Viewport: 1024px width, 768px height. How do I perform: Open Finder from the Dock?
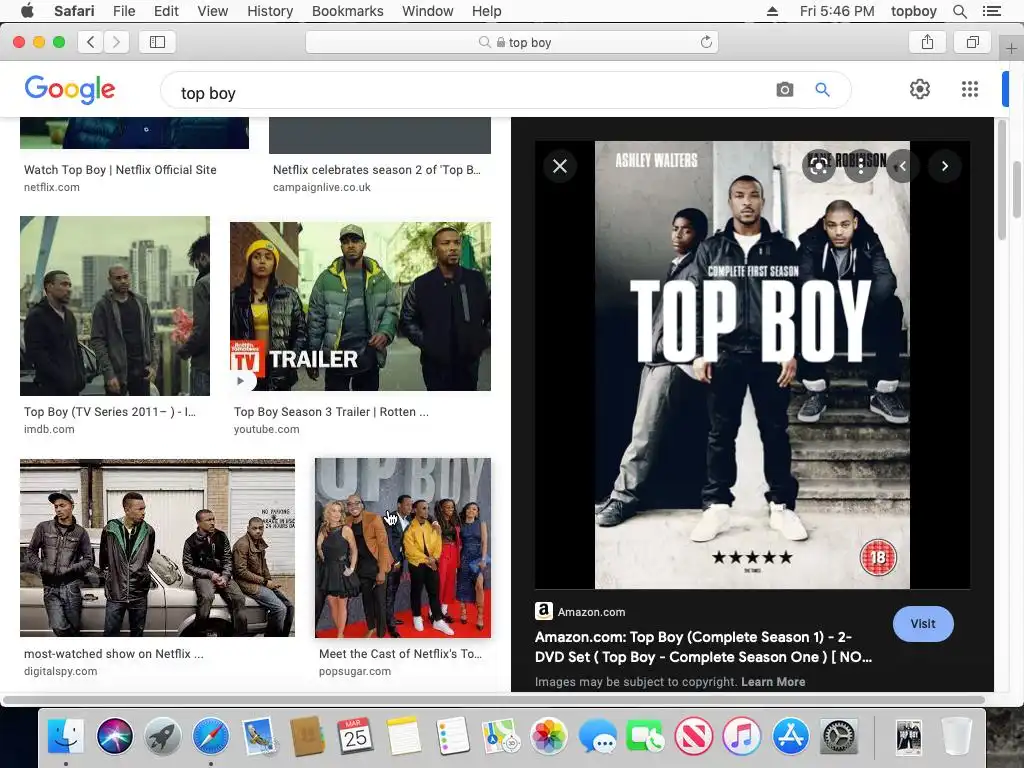point(66,736)
